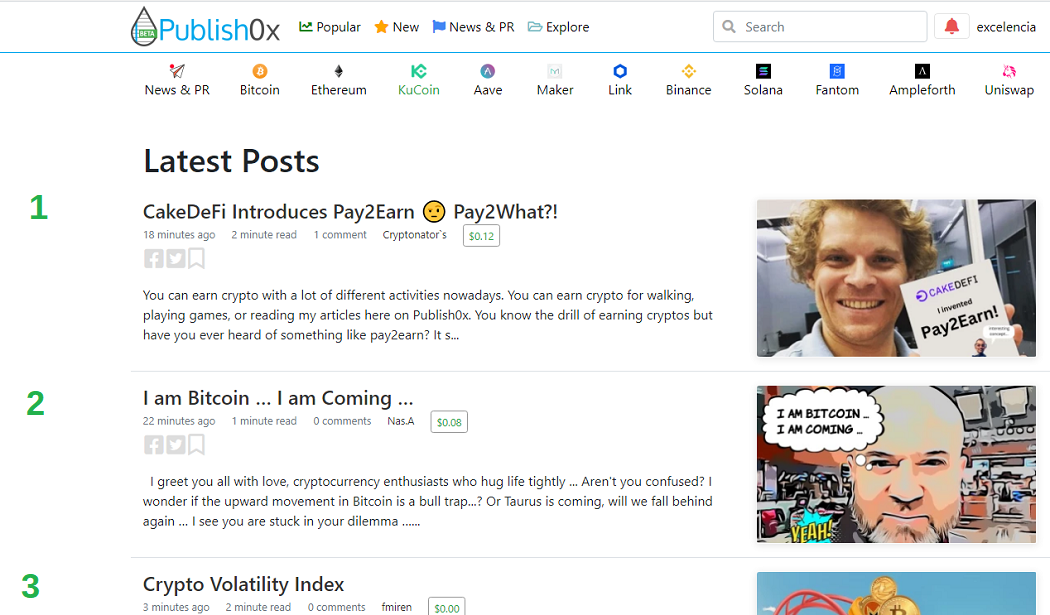The image size is (1050, 615).
Task: Click '22 minutes ago' timestamp
Action: coord(179,421)
